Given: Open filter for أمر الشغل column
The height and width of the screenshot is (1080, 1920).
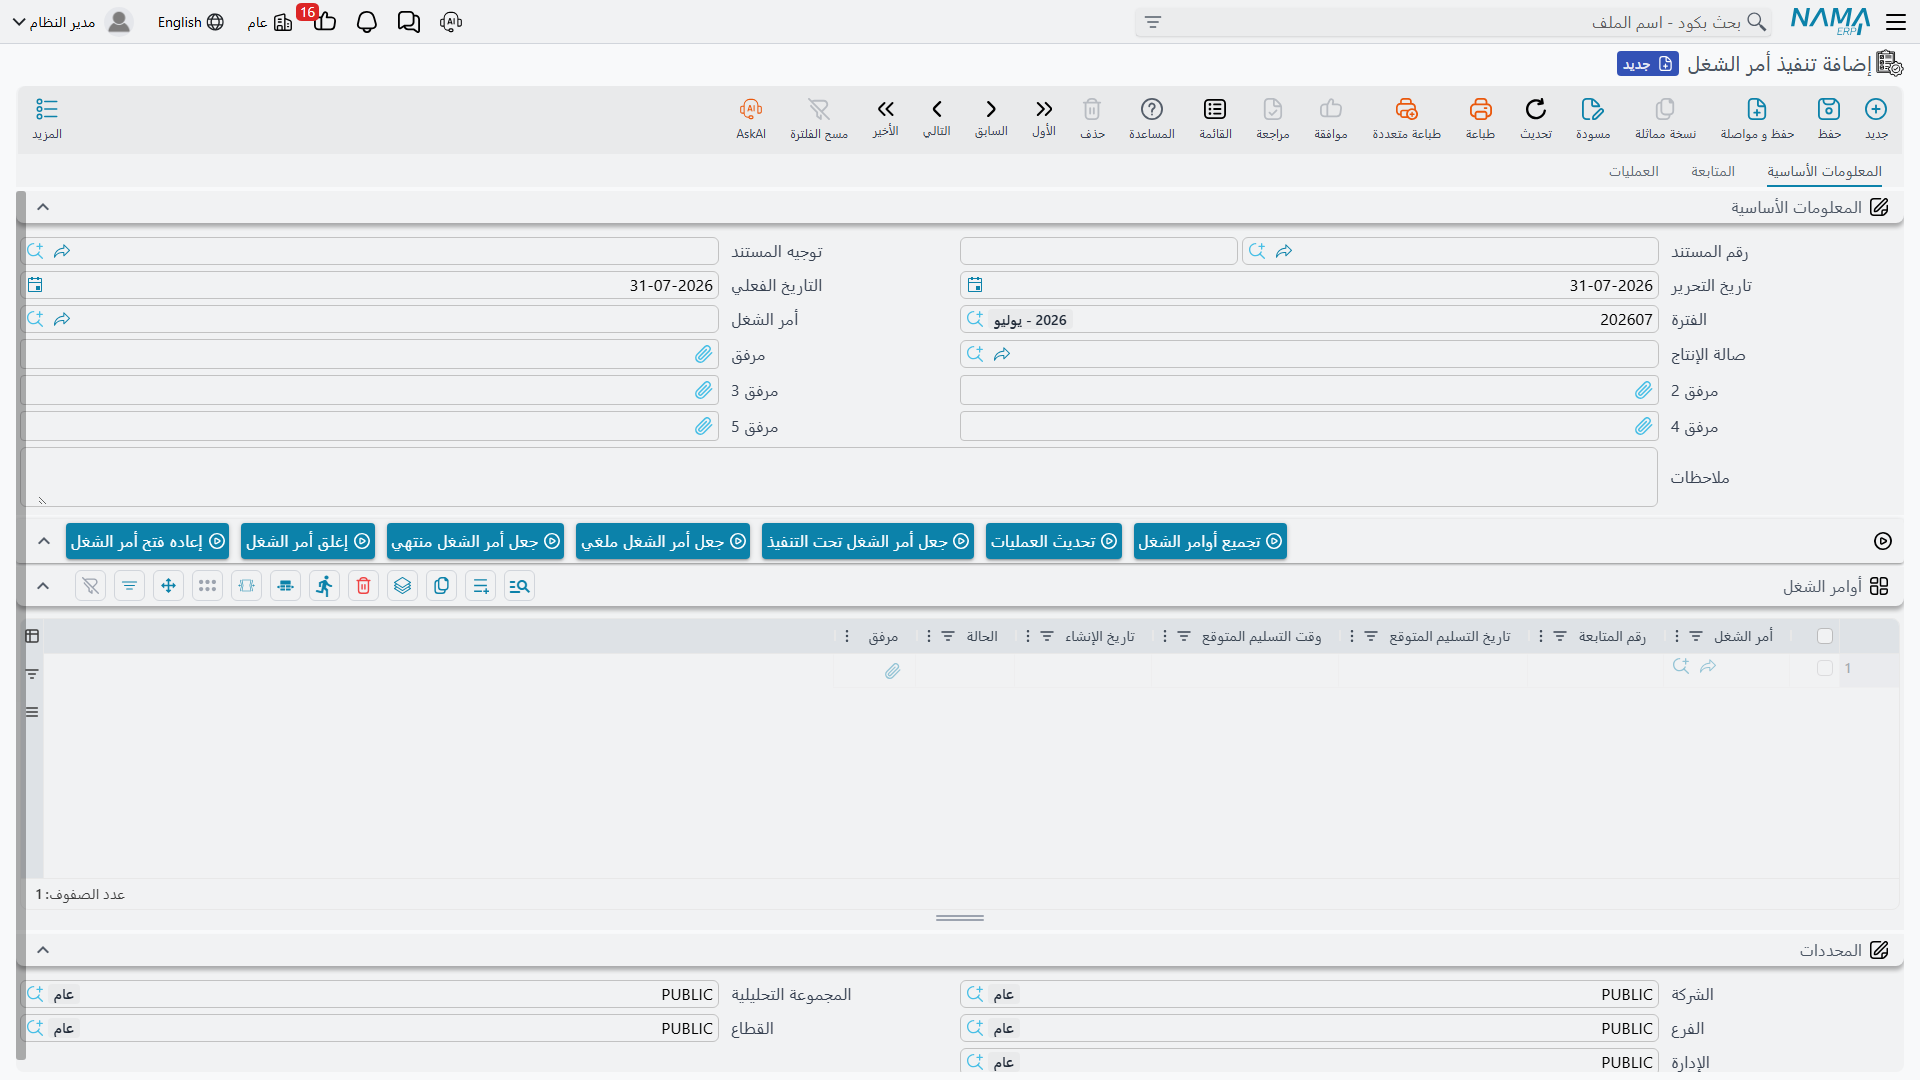Looking at the screenshot, I should [1696, 636].
